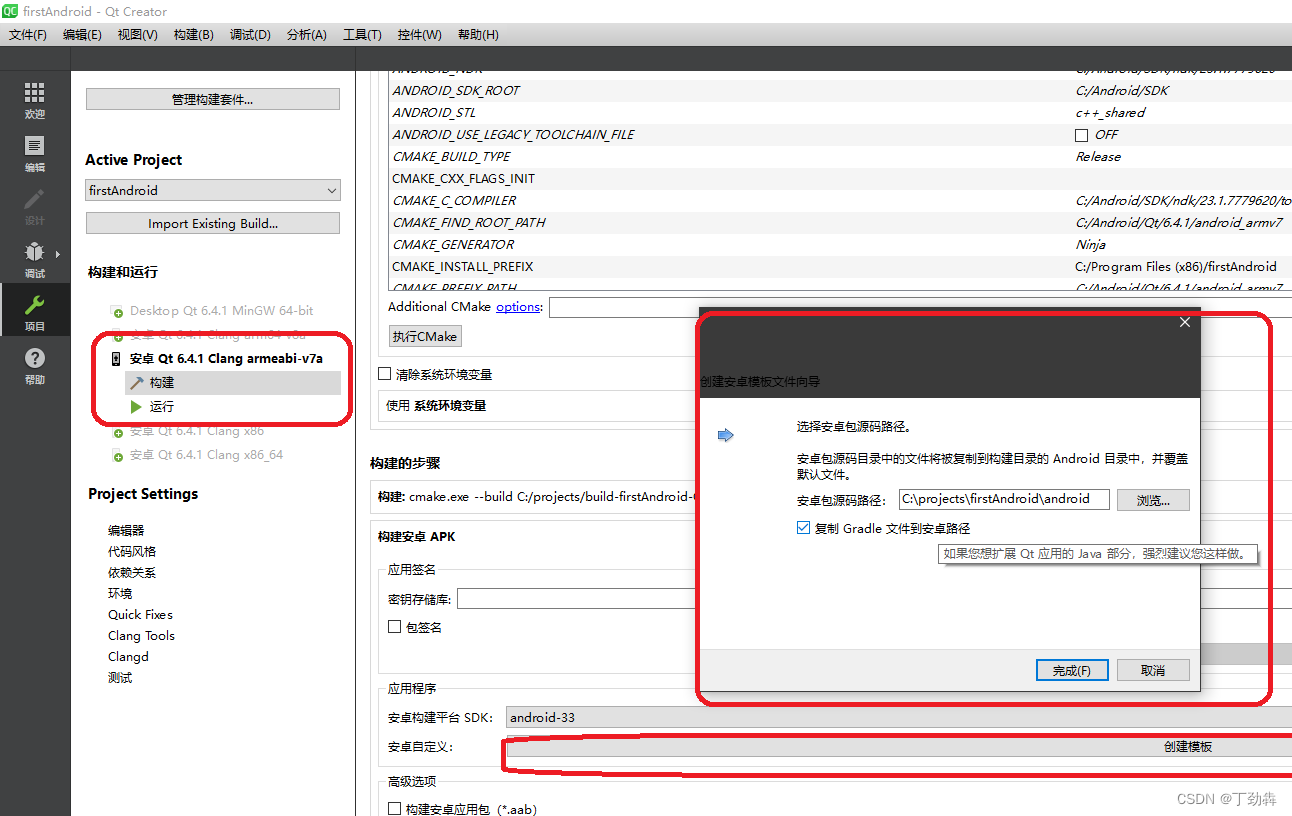
Task: Open the Projects (项目) wrench icon
Action: click(x=35, y=305)
